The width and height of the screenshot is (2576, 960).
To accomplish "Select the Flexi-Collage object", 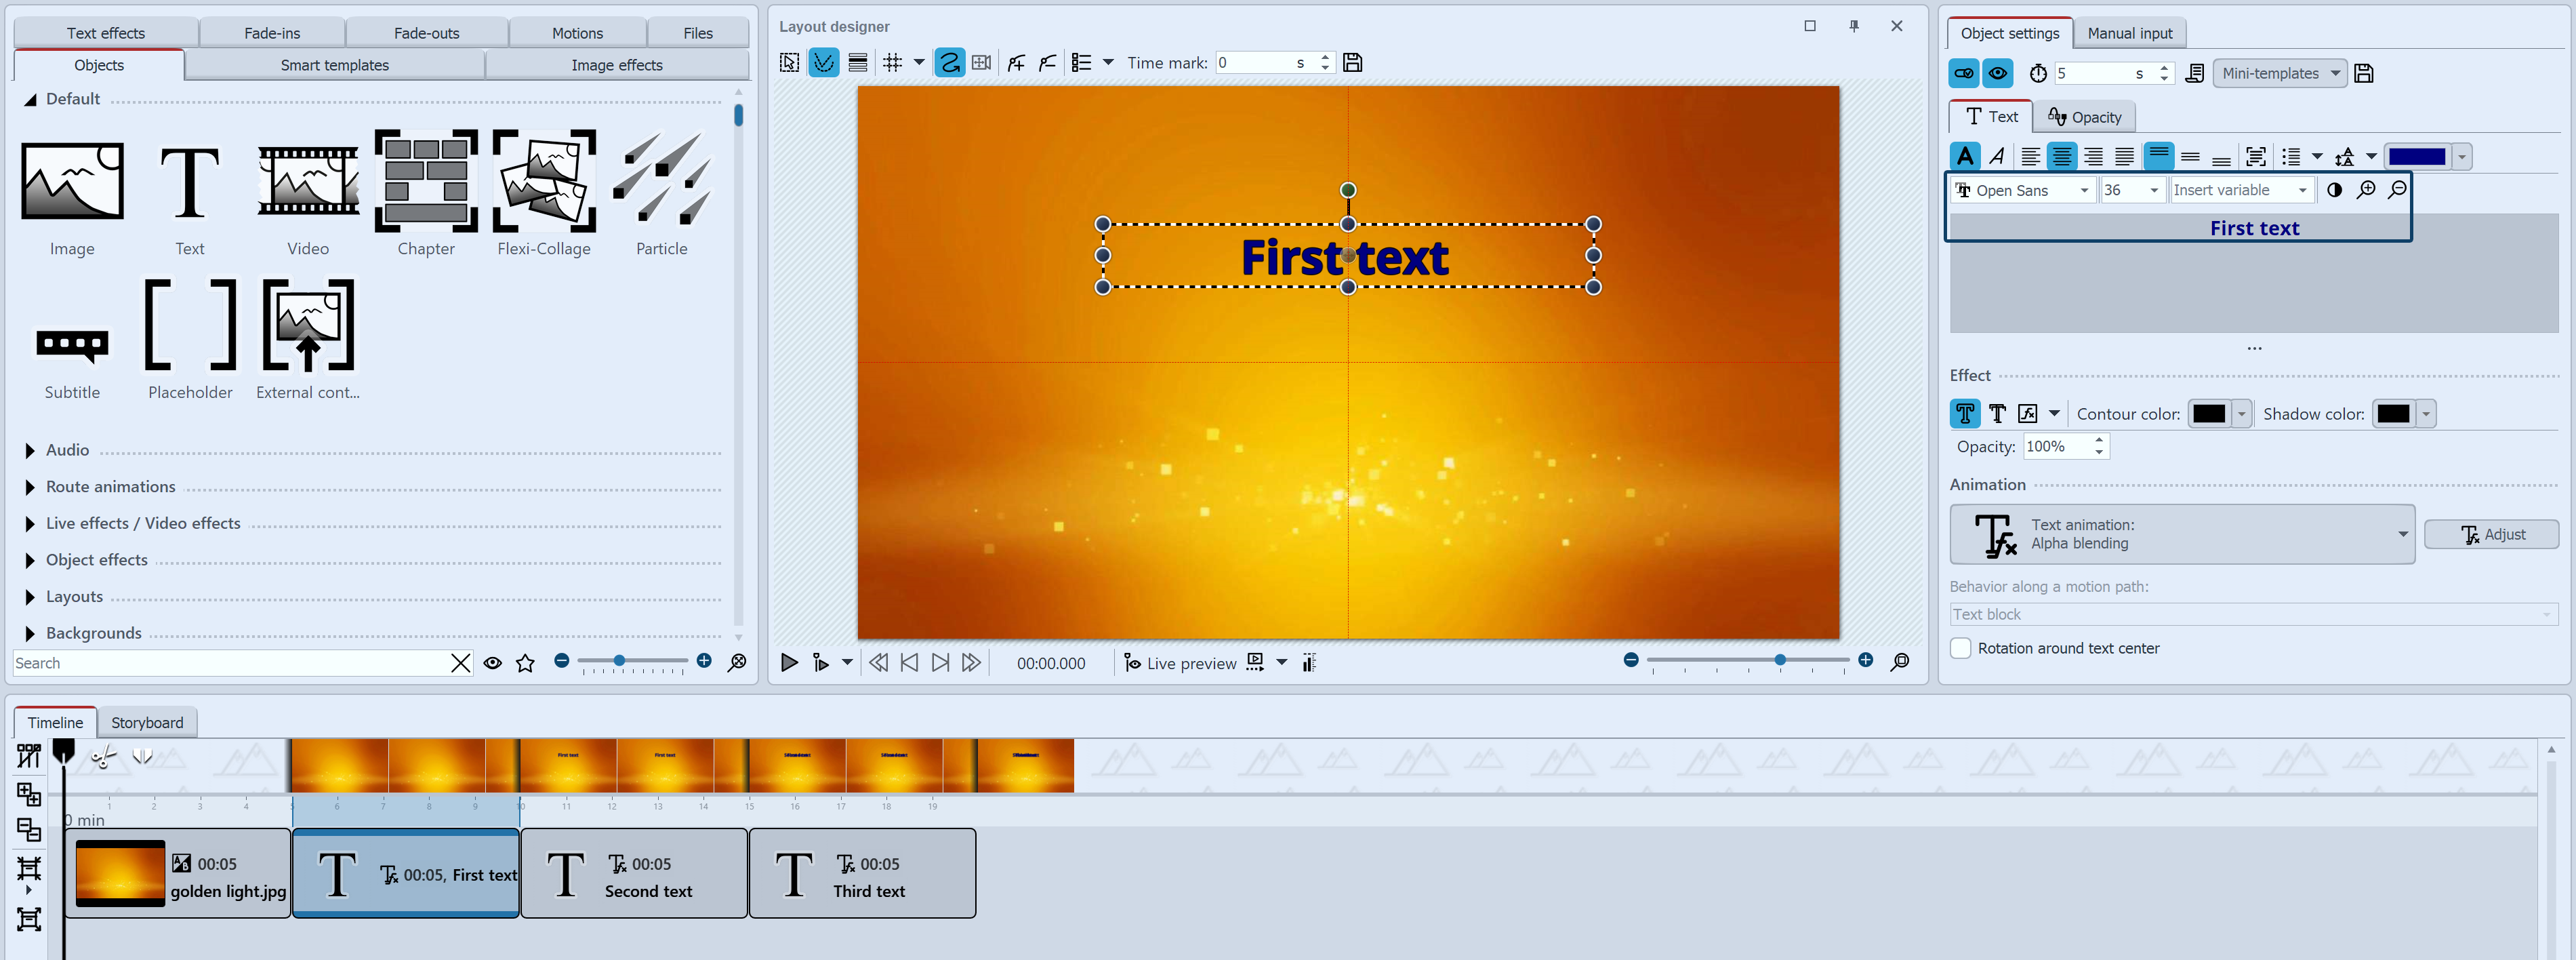I will [543, 190].
